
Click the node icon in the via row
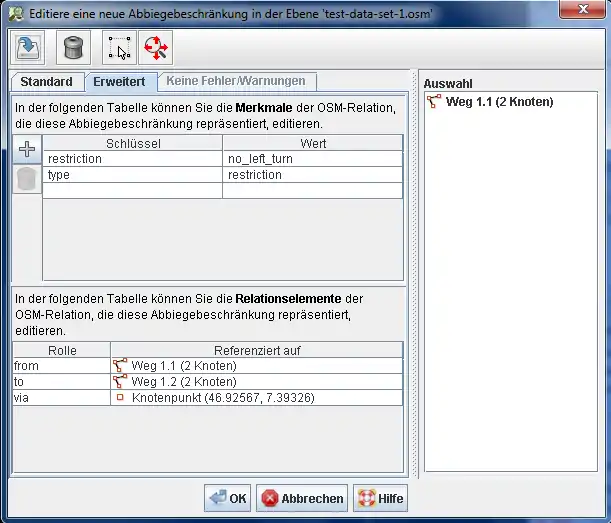pyautogui.click(x=120, y=397)
